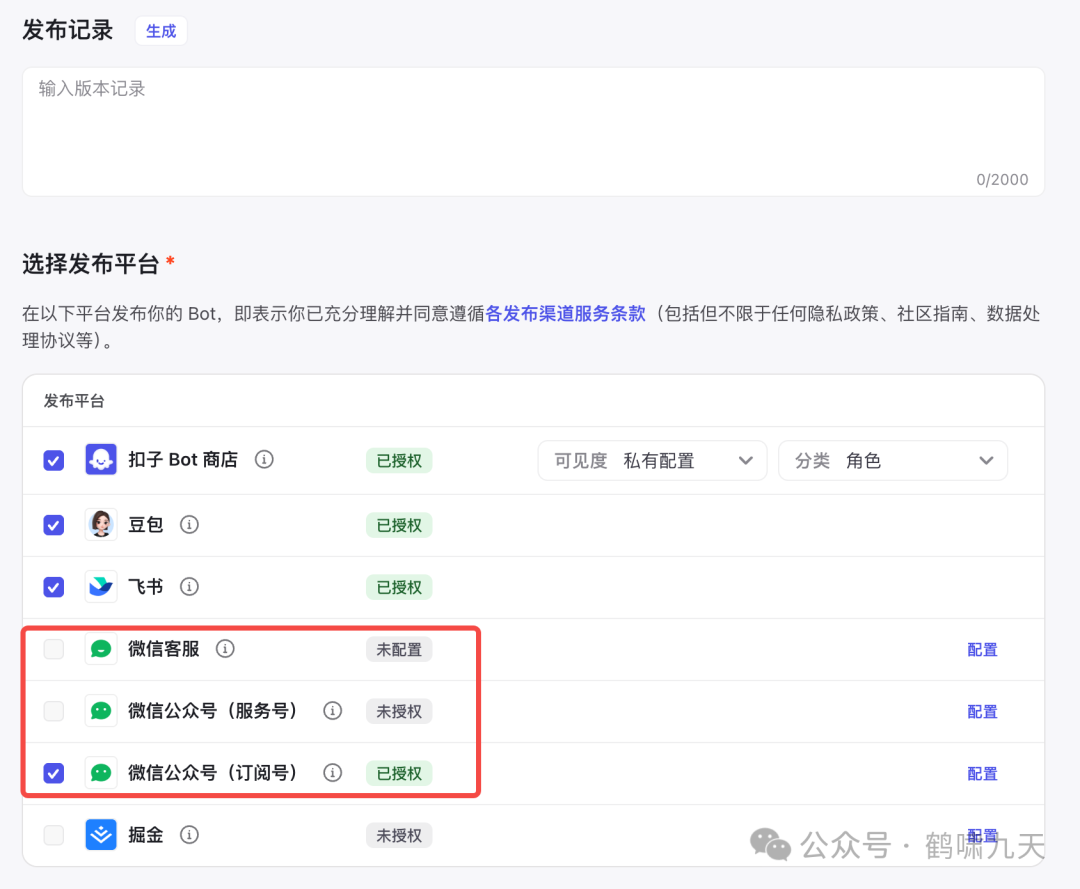Click 未授权 badge in 服务号 row

click(399, 711)
